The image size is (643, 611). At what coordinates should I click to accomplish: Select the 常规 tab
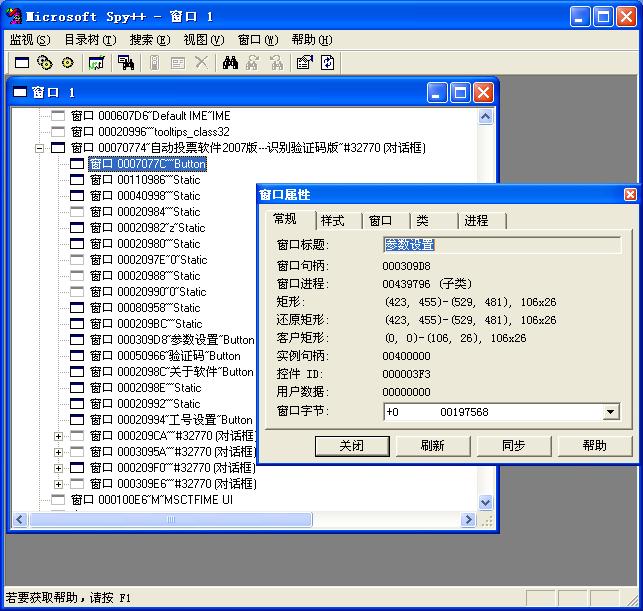290,219
